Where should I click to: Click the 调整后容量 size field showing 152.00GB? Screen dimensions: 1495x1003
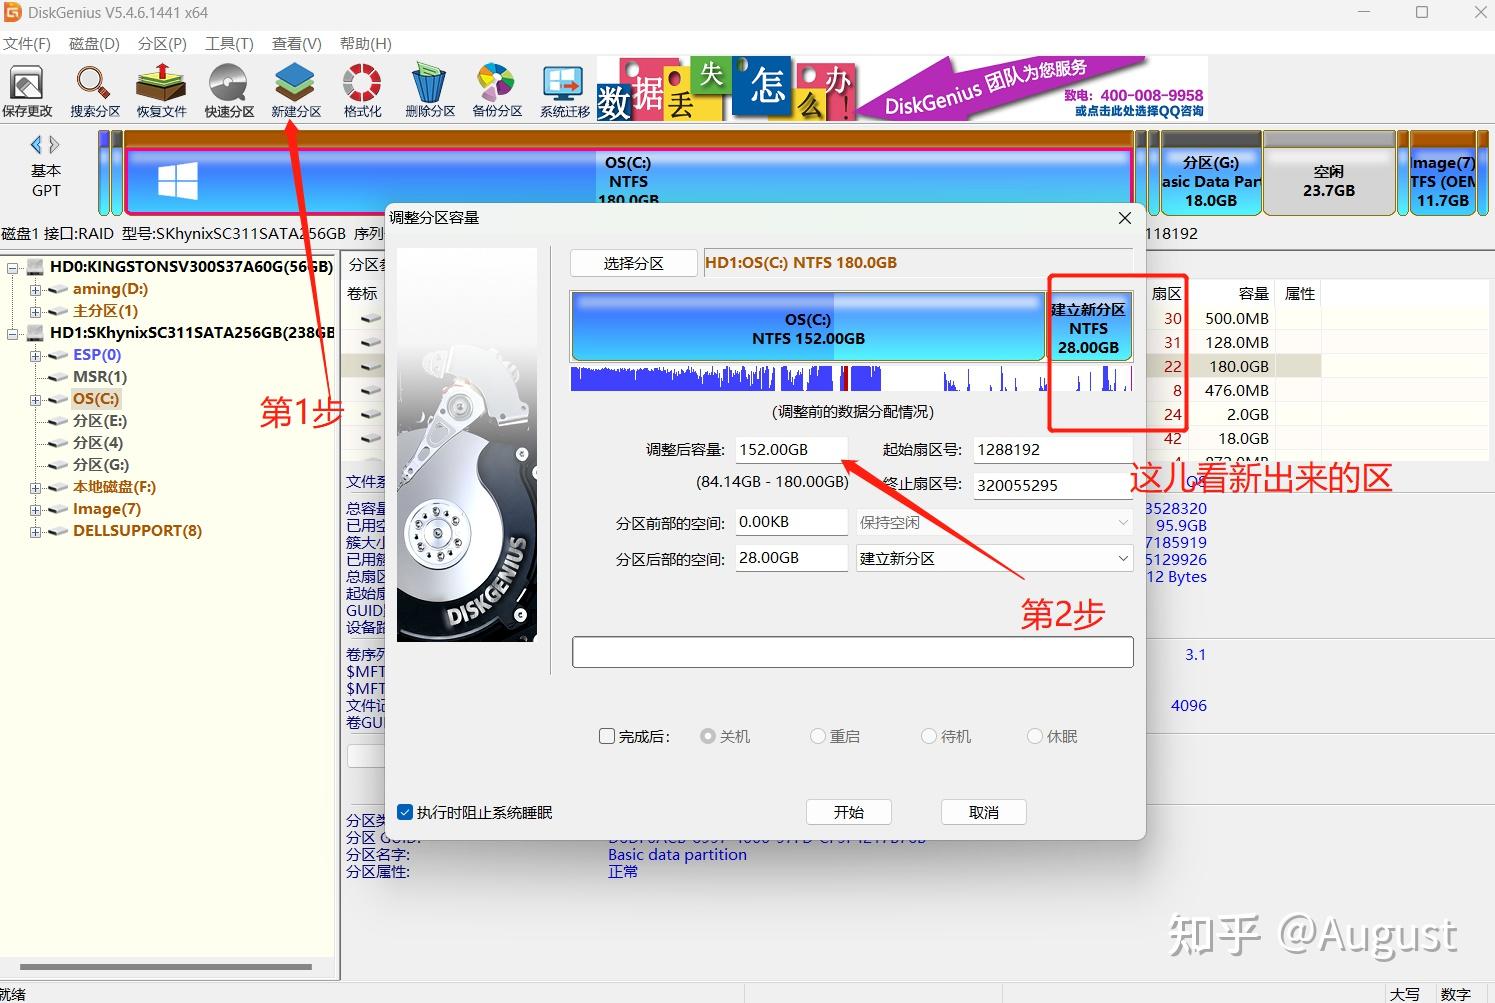[791, 450]
